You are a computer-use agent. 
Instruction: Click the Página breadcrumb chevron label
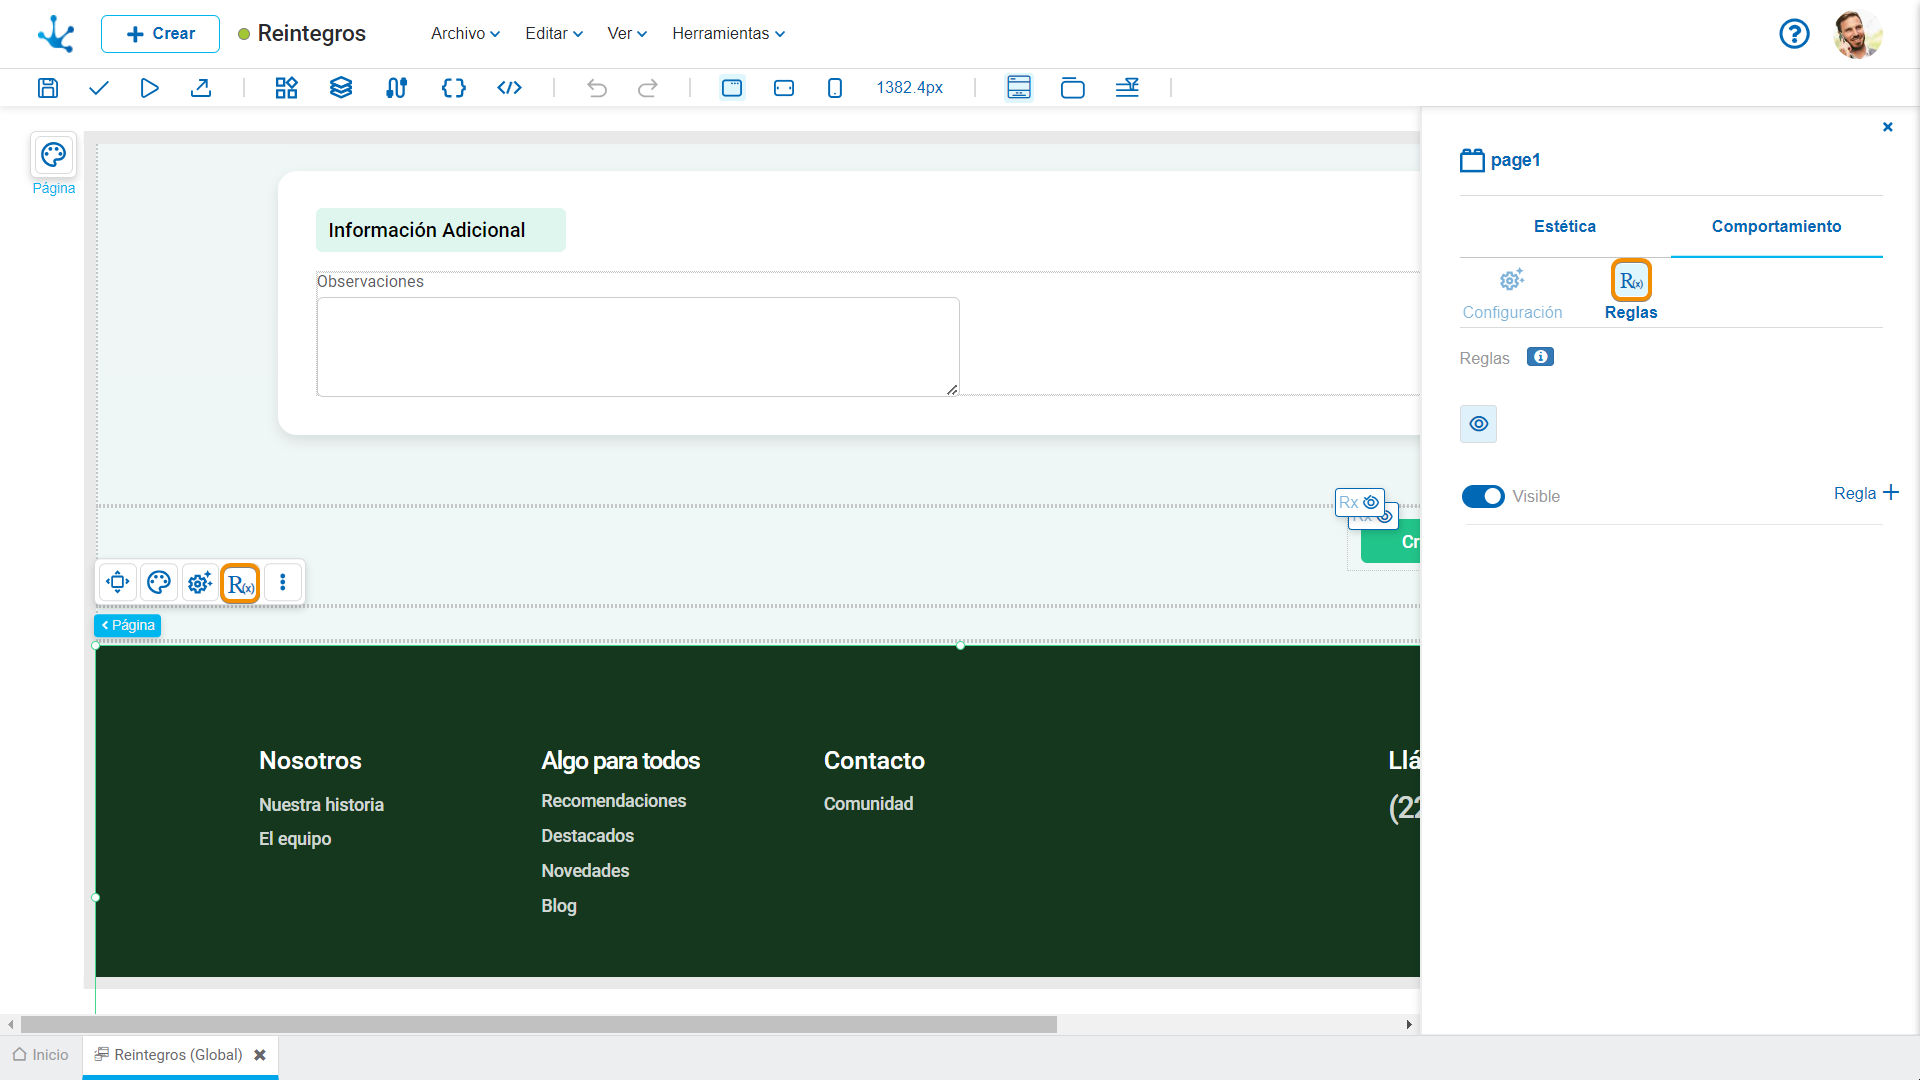[128, 625]
